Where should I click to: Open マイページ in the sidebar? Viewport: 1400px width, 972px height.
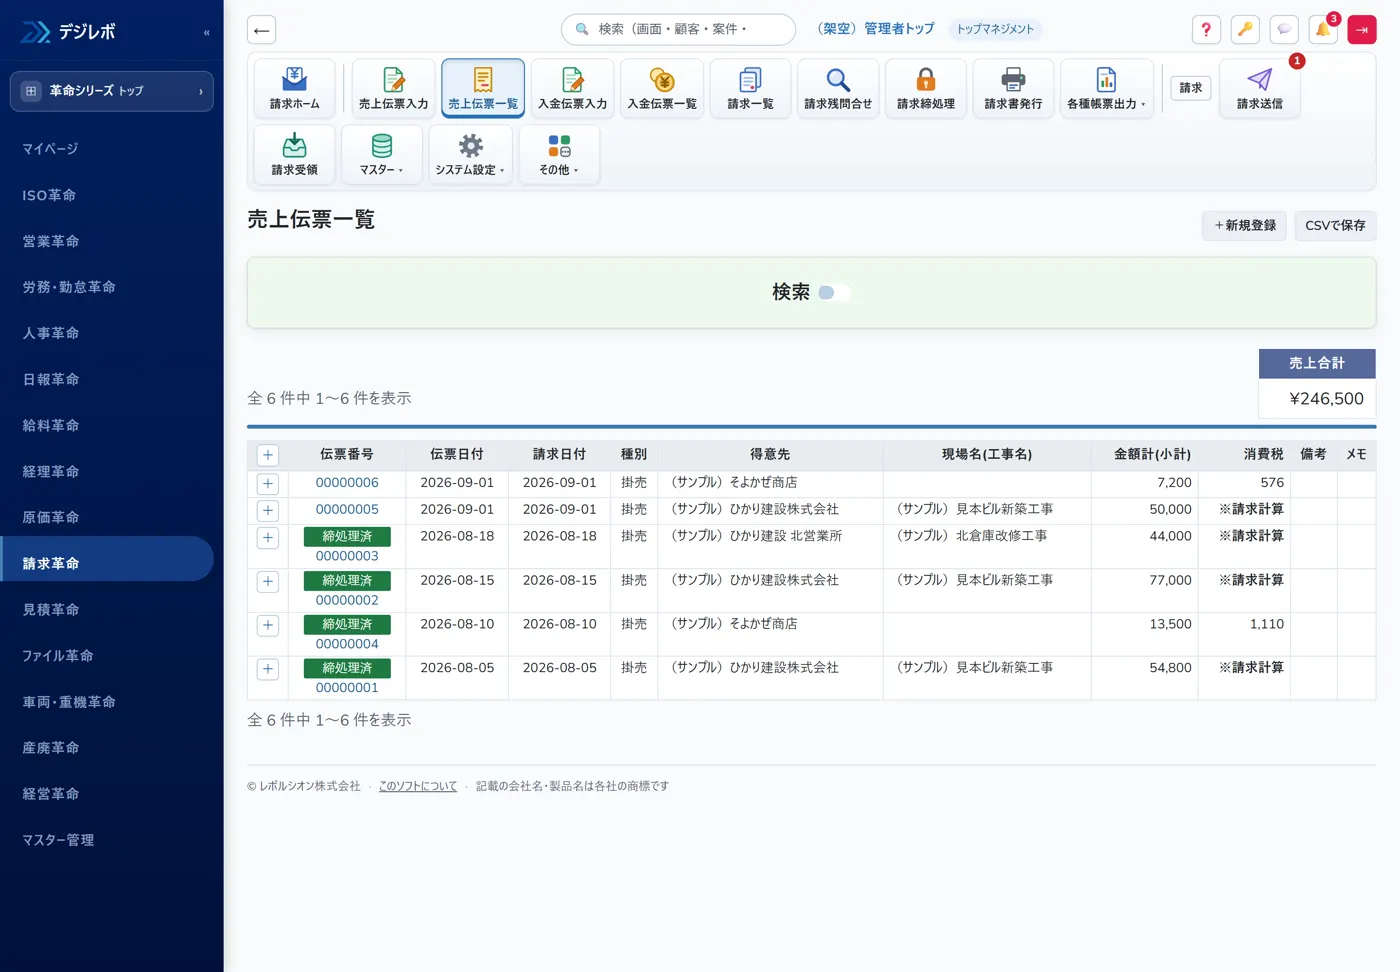tap(107, 149)
